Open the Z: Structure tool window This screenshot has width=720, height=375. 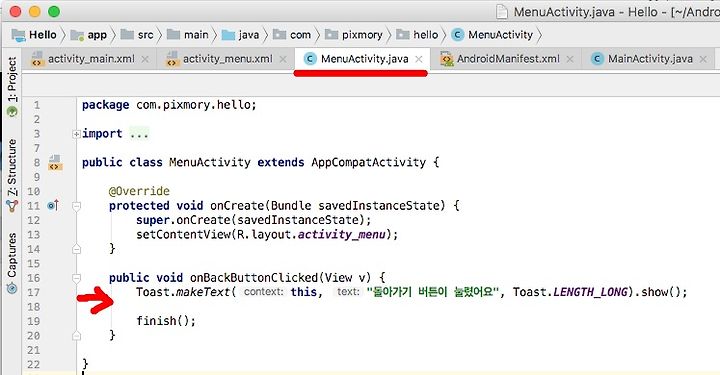pos(12,175)
